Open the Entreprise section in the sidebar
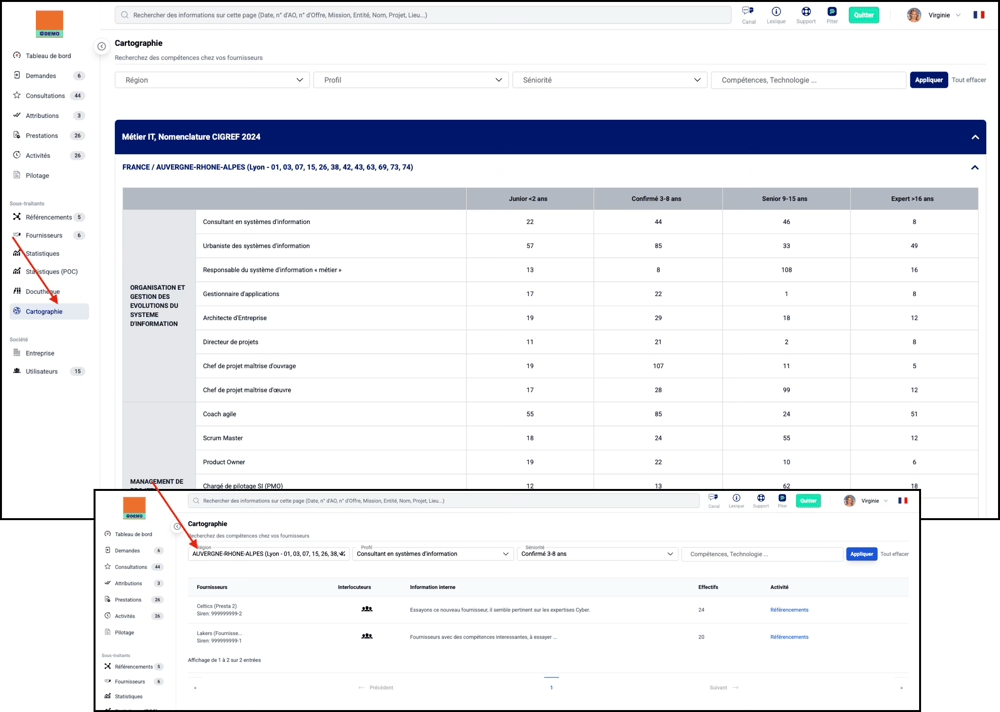Screen dimensions: 1000x712 [x=40, y=353]
